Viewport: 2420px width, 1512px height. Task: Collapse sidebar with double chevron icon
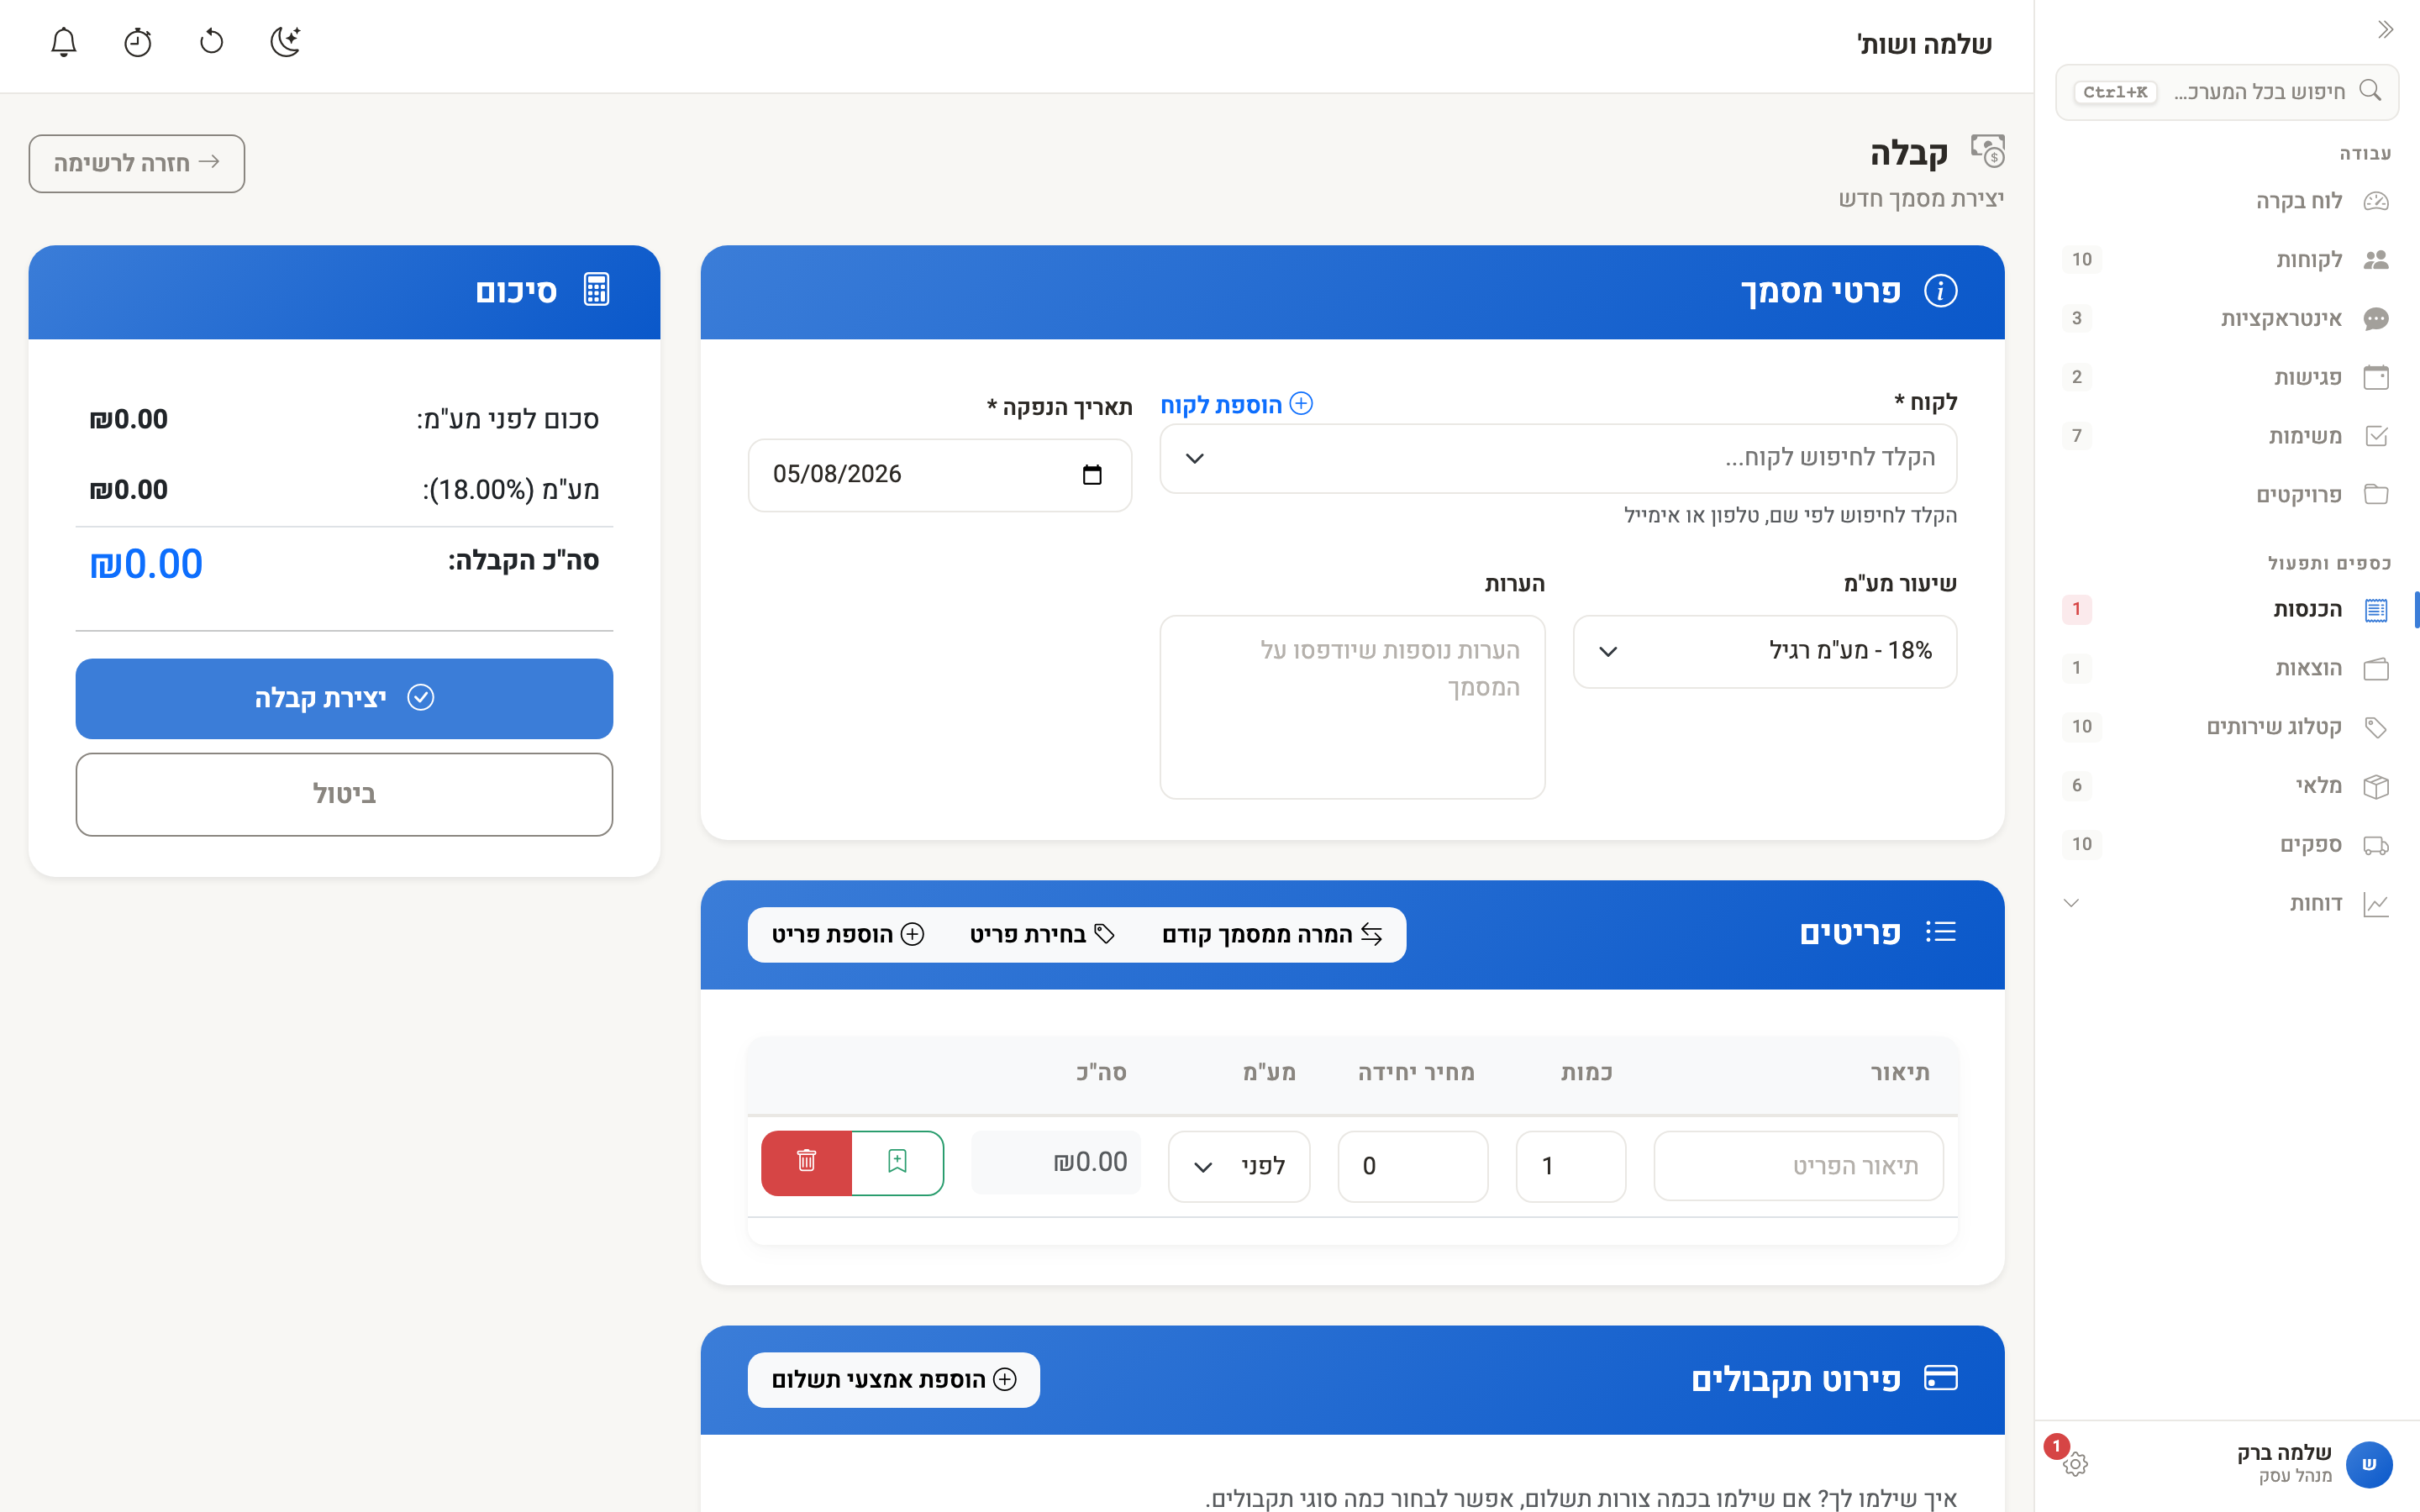(x=2385, y=30)
